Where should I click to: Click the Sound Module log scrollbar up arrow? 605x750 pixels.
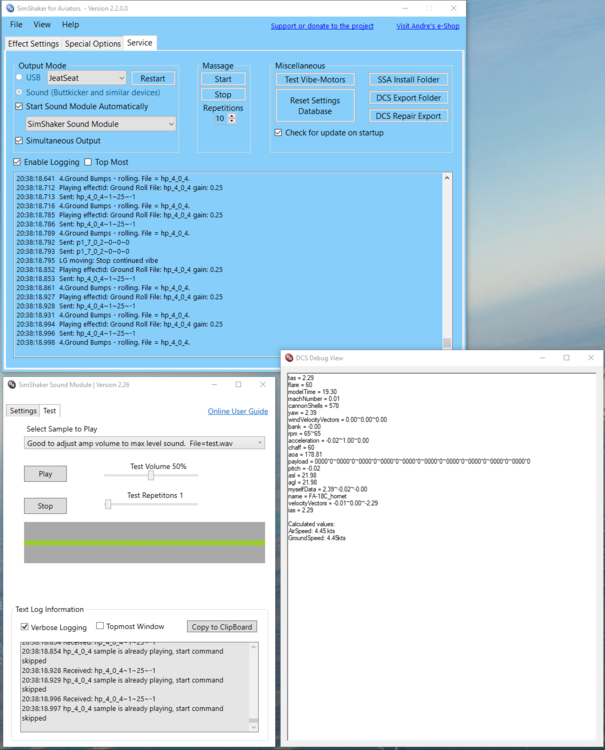[253, 647]
